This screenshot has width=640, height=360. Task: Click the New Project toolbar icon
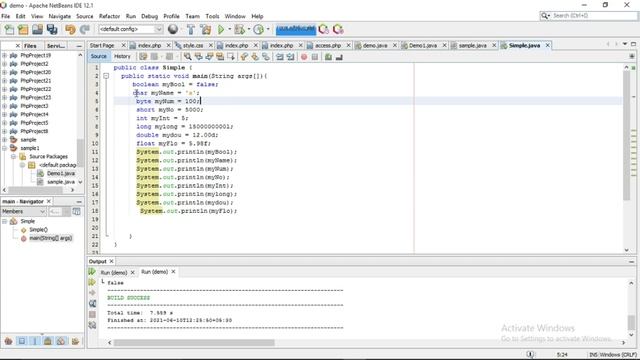tap(23, 29)
